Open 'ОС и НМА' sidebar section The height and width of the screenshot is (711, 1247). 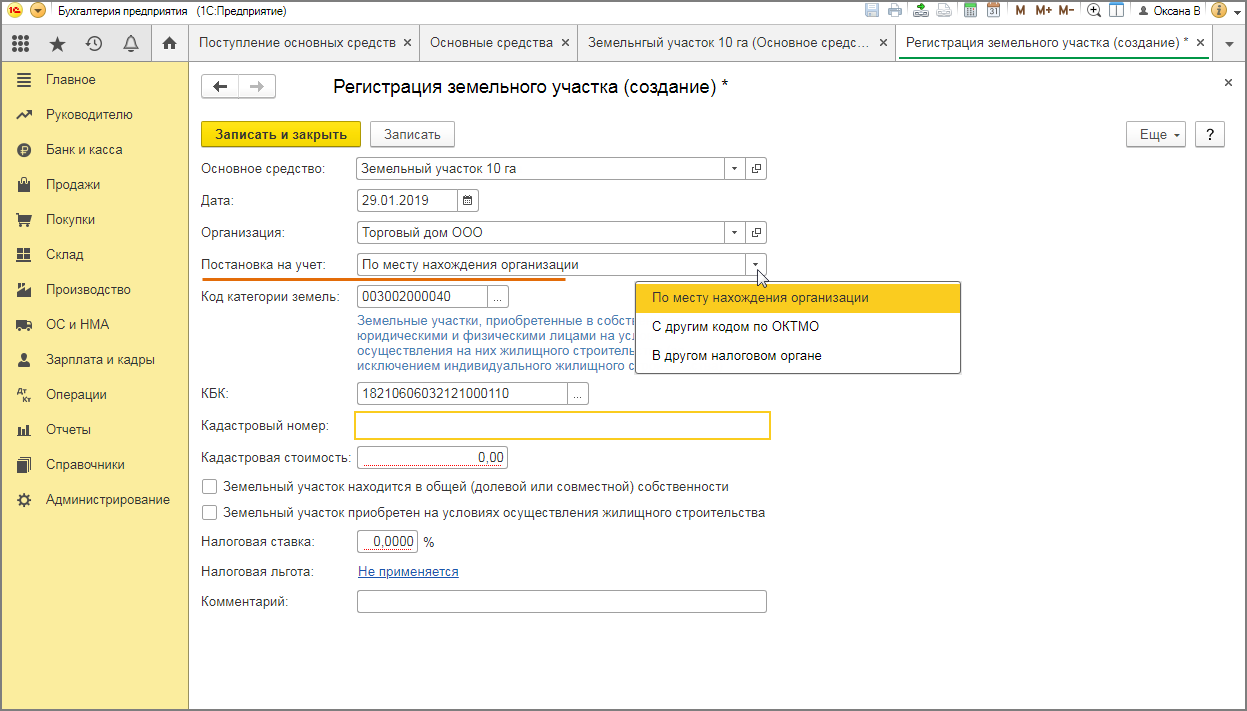click(77, 324)
